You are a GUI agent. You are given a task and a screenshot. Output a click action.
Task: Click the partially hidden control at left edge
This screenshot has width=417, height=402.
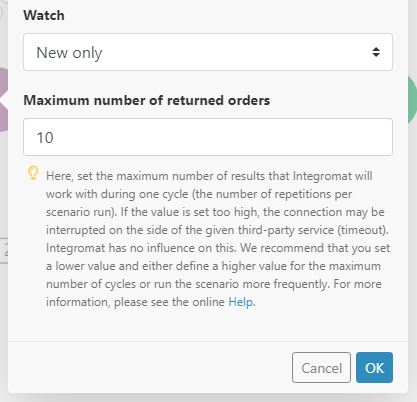[x=4, y=251]
